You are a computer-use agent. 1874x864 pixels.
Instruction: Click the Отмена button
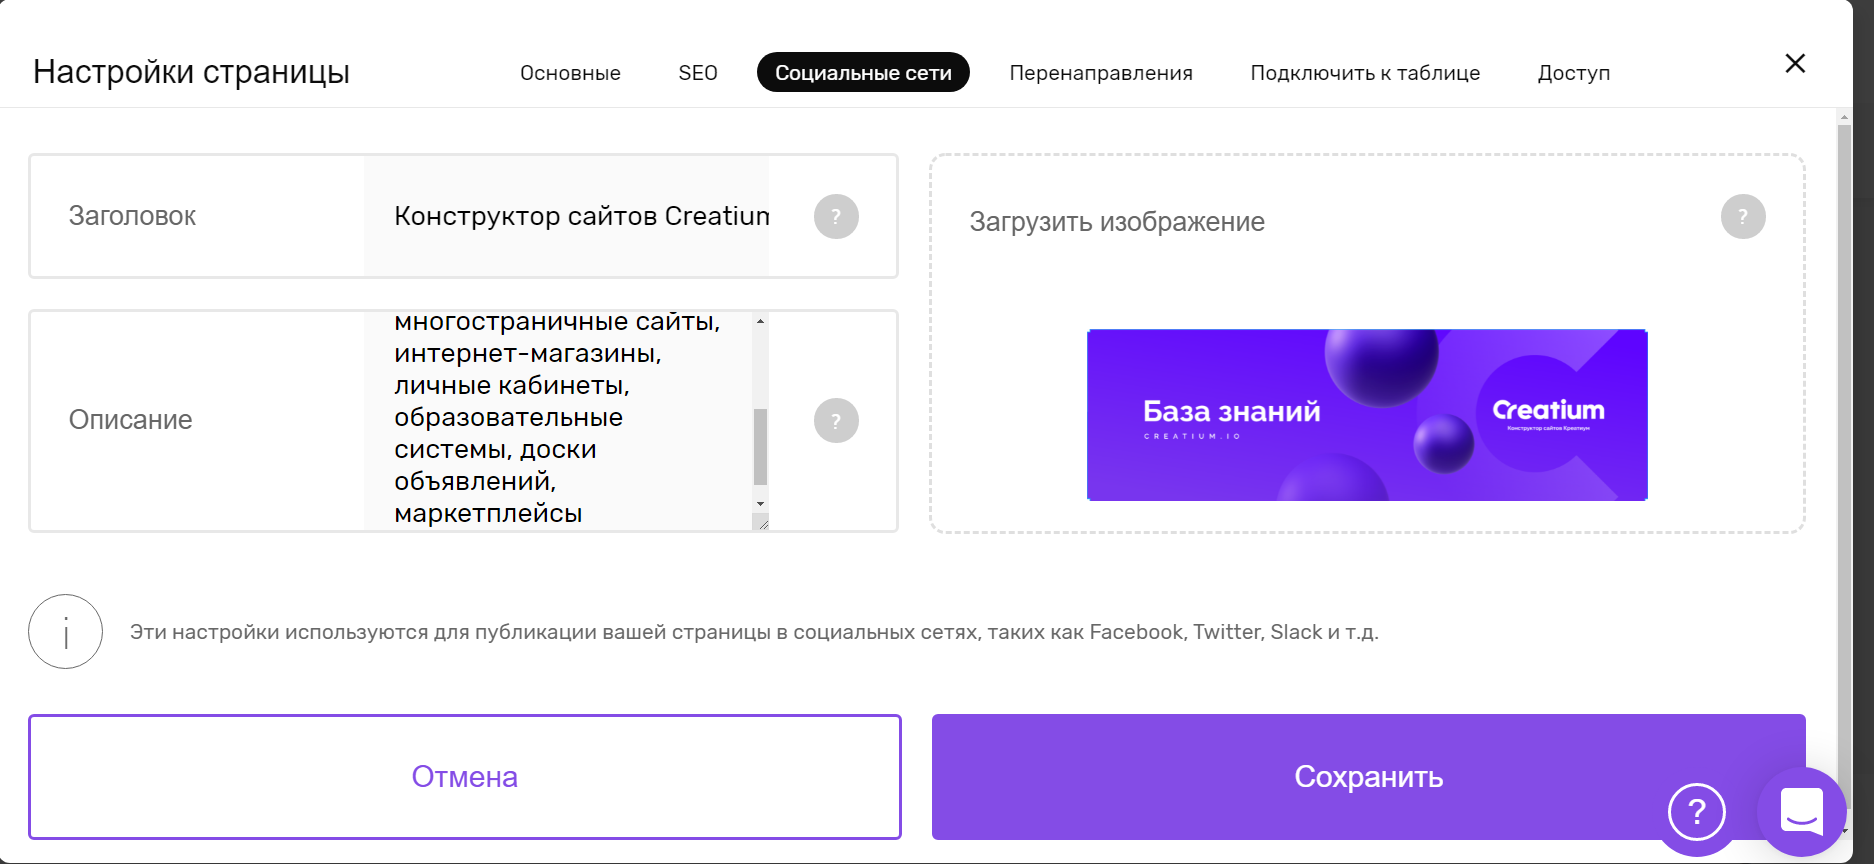465,777
